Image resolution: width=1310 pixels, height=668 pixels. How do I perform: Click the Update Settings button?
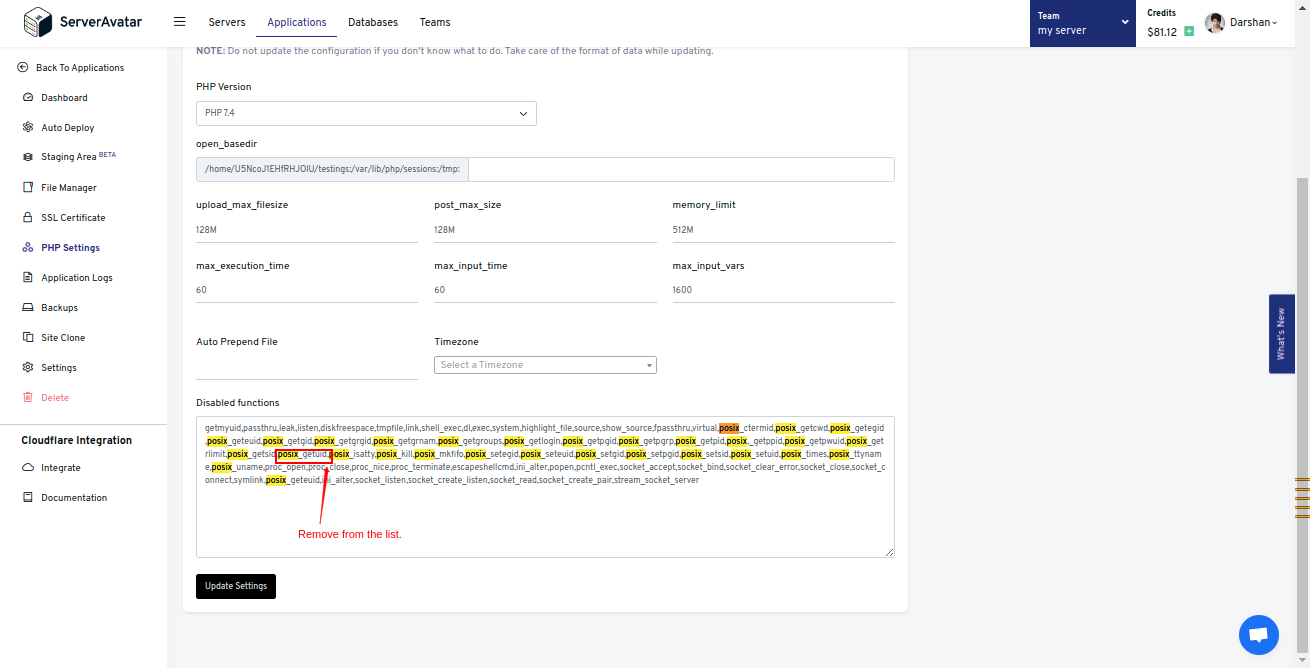(x=236, y=586)
